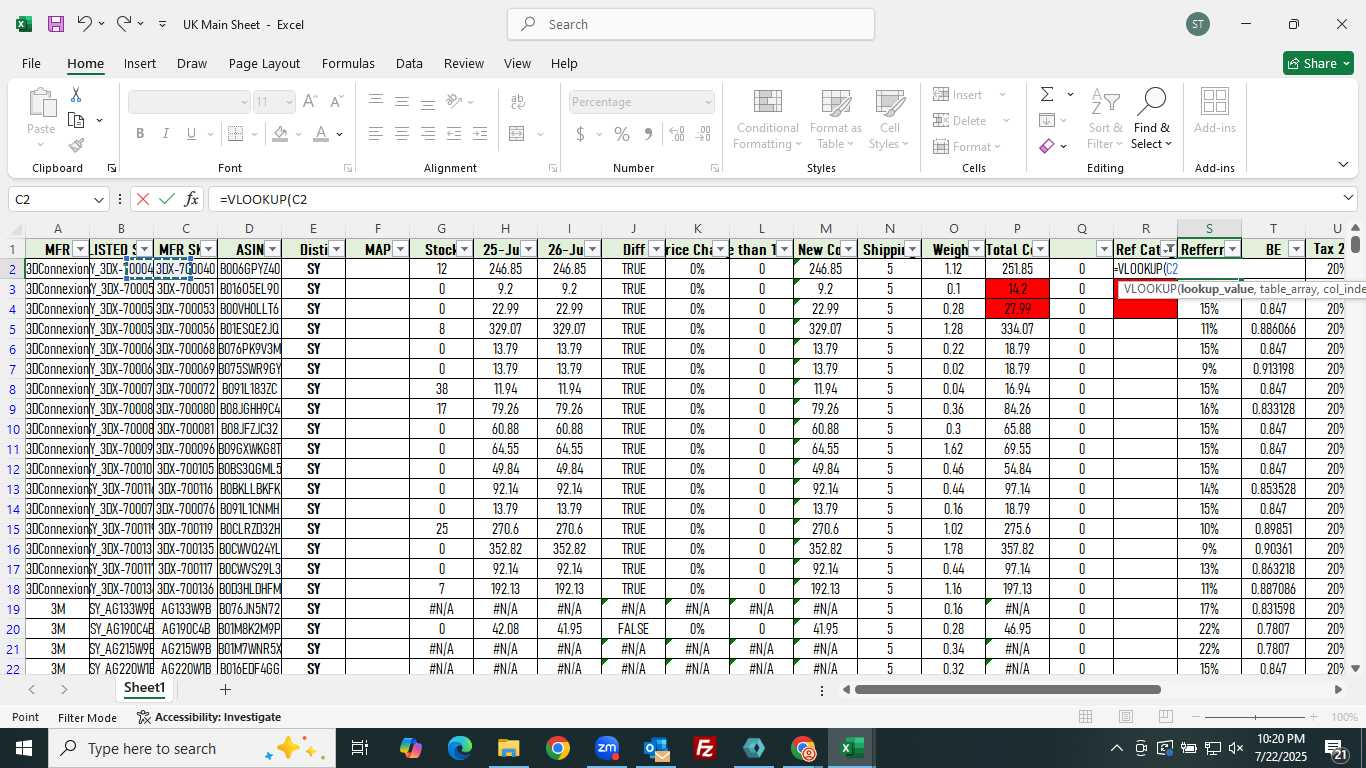Viewport: 1366px width, 768px height.
Task: Toggle Wrap Text
Action: click(518, 102)
